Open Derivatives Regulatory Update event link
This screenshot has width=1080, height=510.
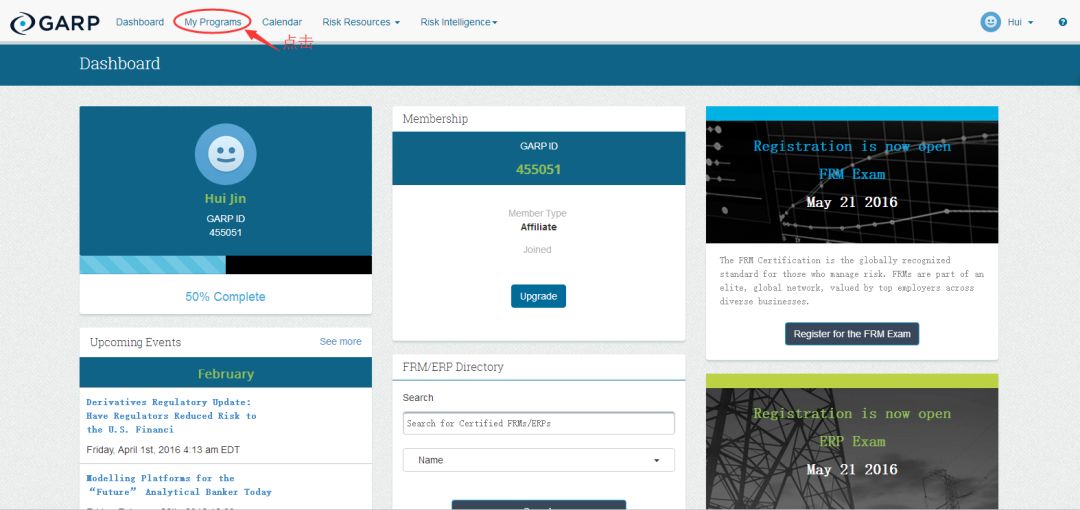tap(172, 416)
